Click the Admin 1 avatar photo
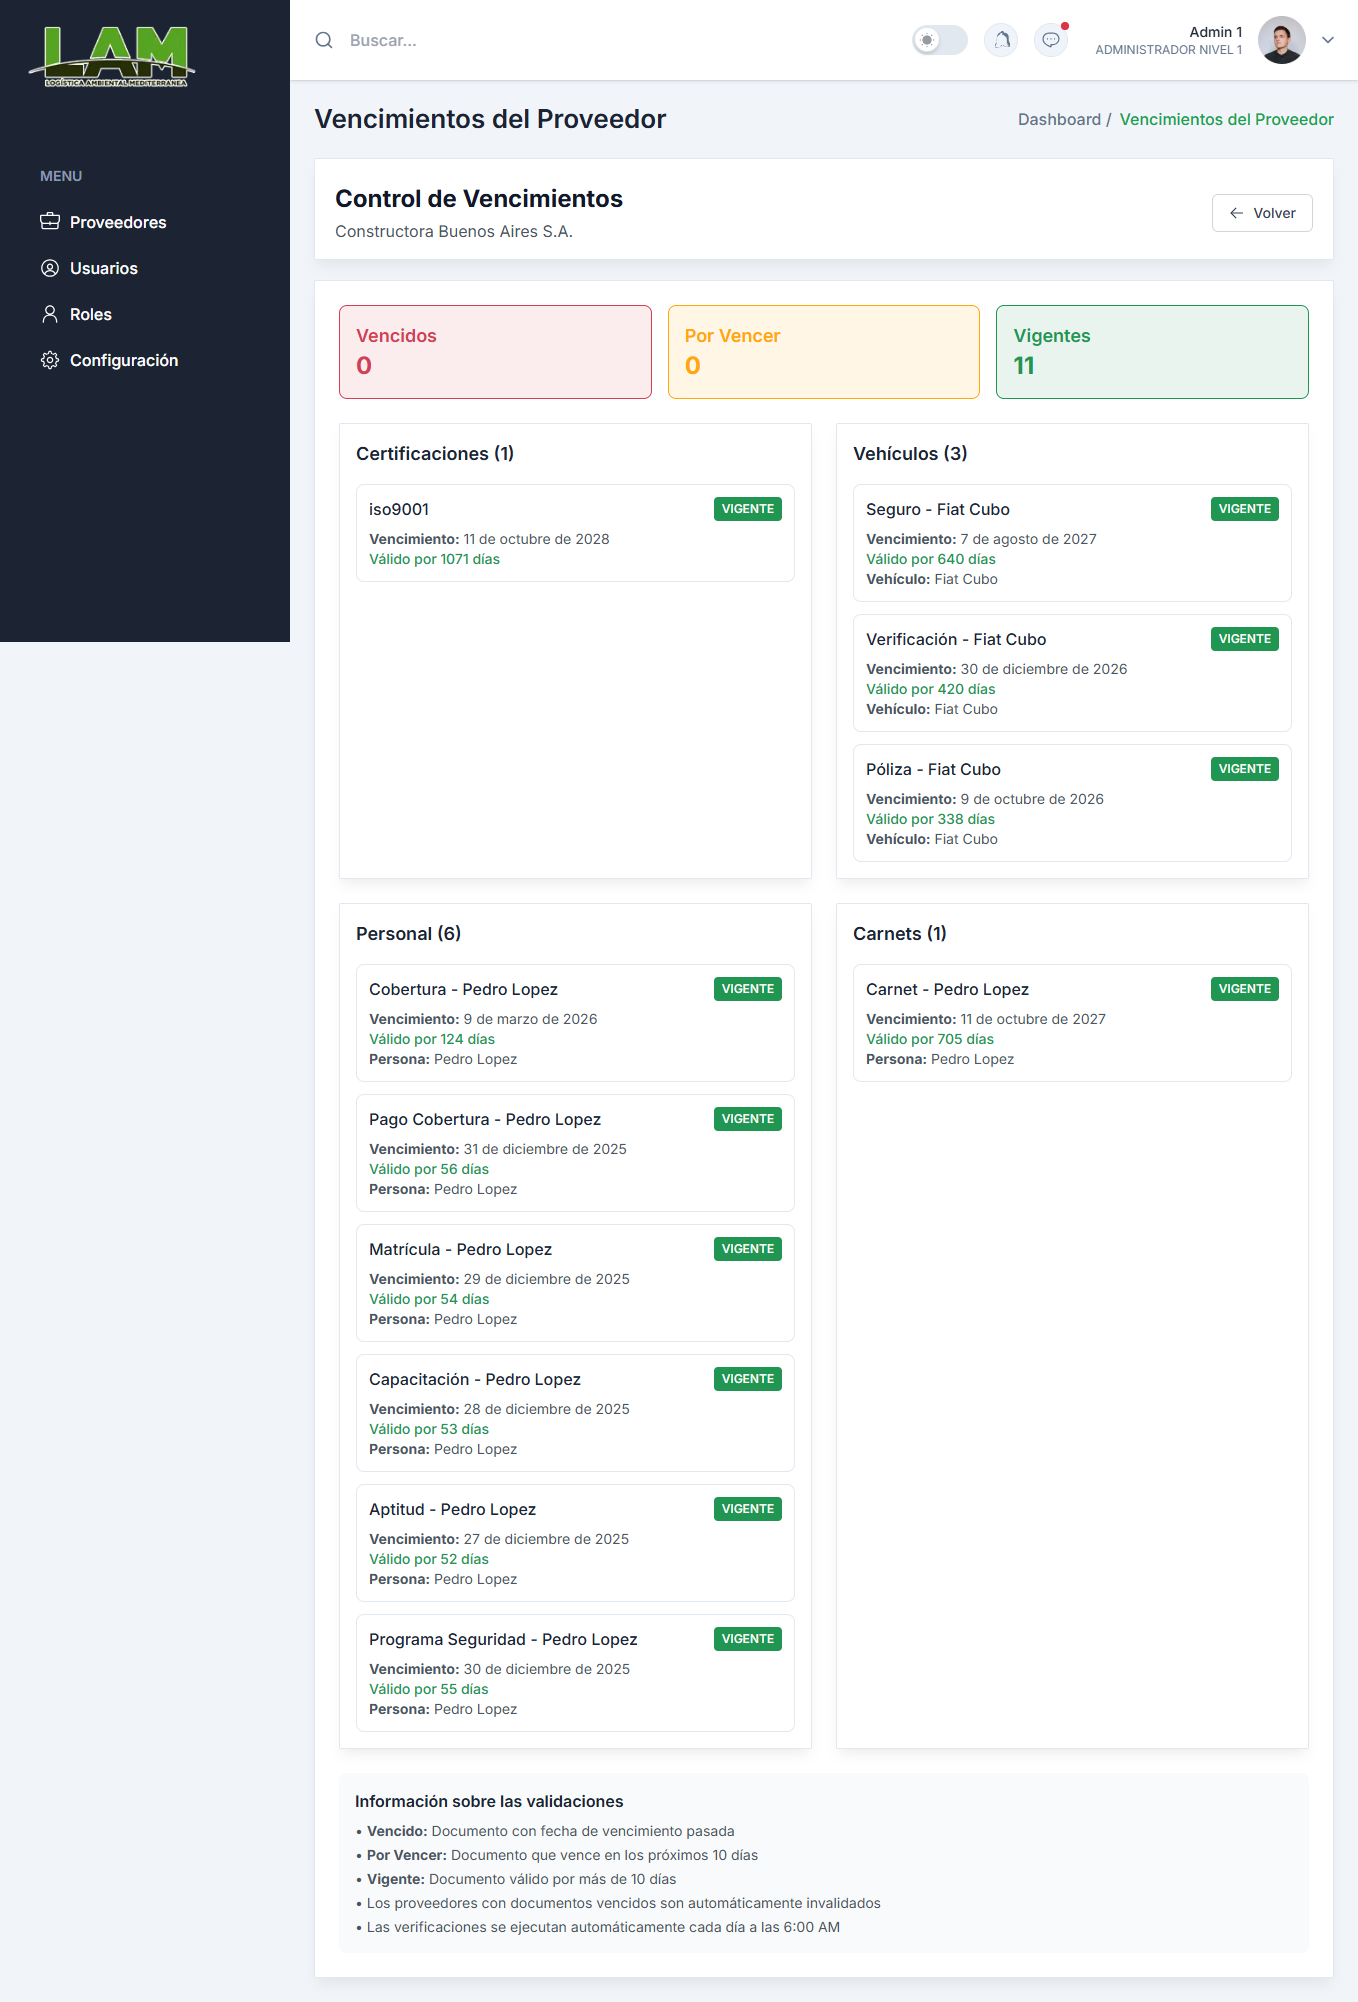This screenshot has height=2002, width=1358. pyautogui.click(x=1282, y=40)
